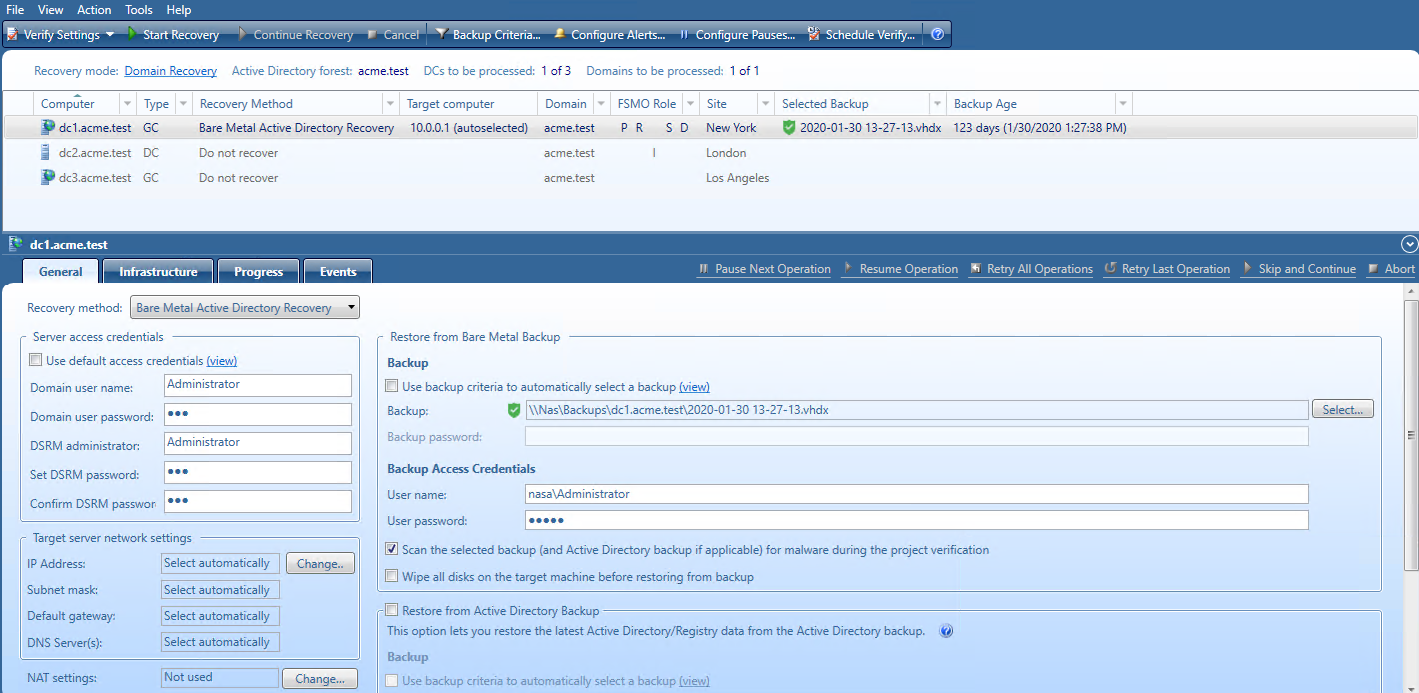
Task: Click the Pause Next Operation icon
Action: [704, 268]
